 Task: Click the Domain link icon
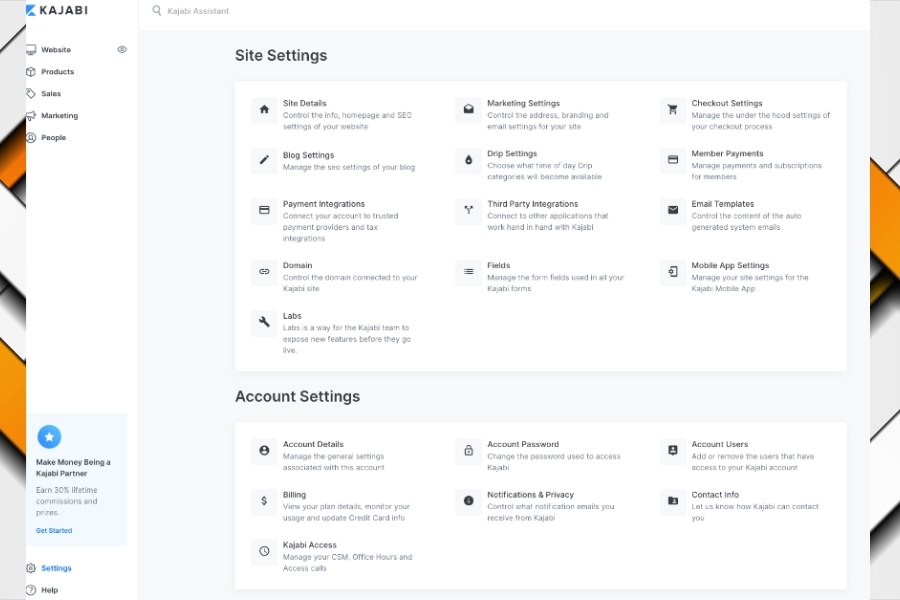pos(264,272)
